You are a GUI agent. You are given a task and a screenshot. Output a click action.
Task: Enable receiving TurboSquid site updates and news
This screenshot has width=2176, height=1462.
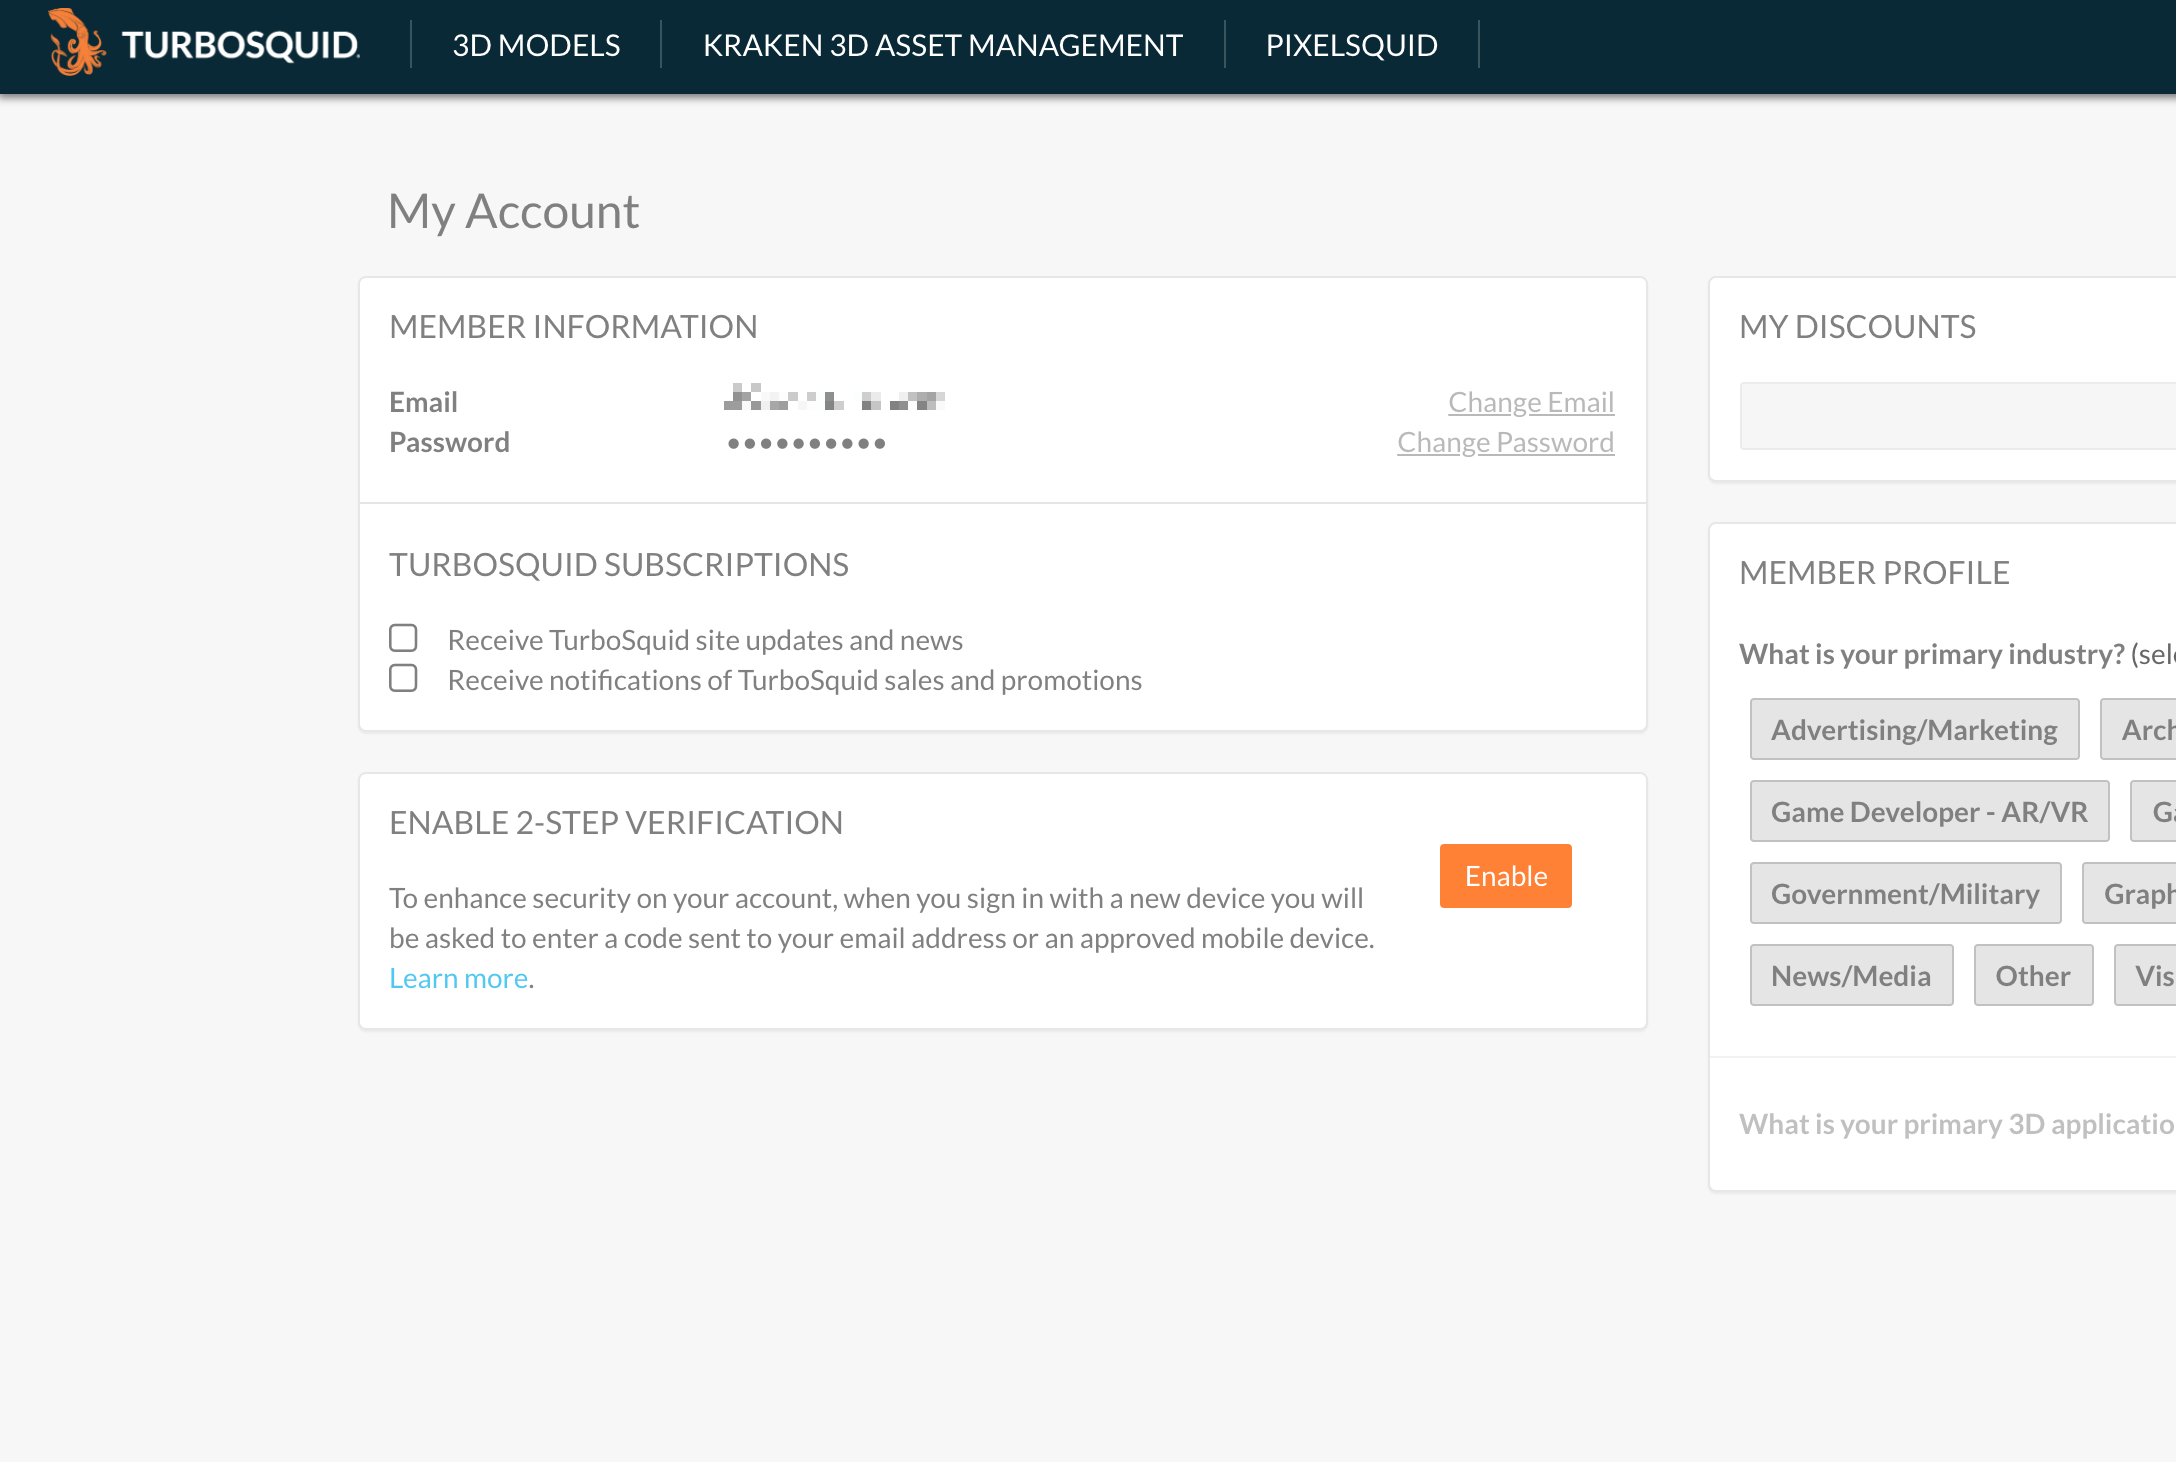click(403, 637)
